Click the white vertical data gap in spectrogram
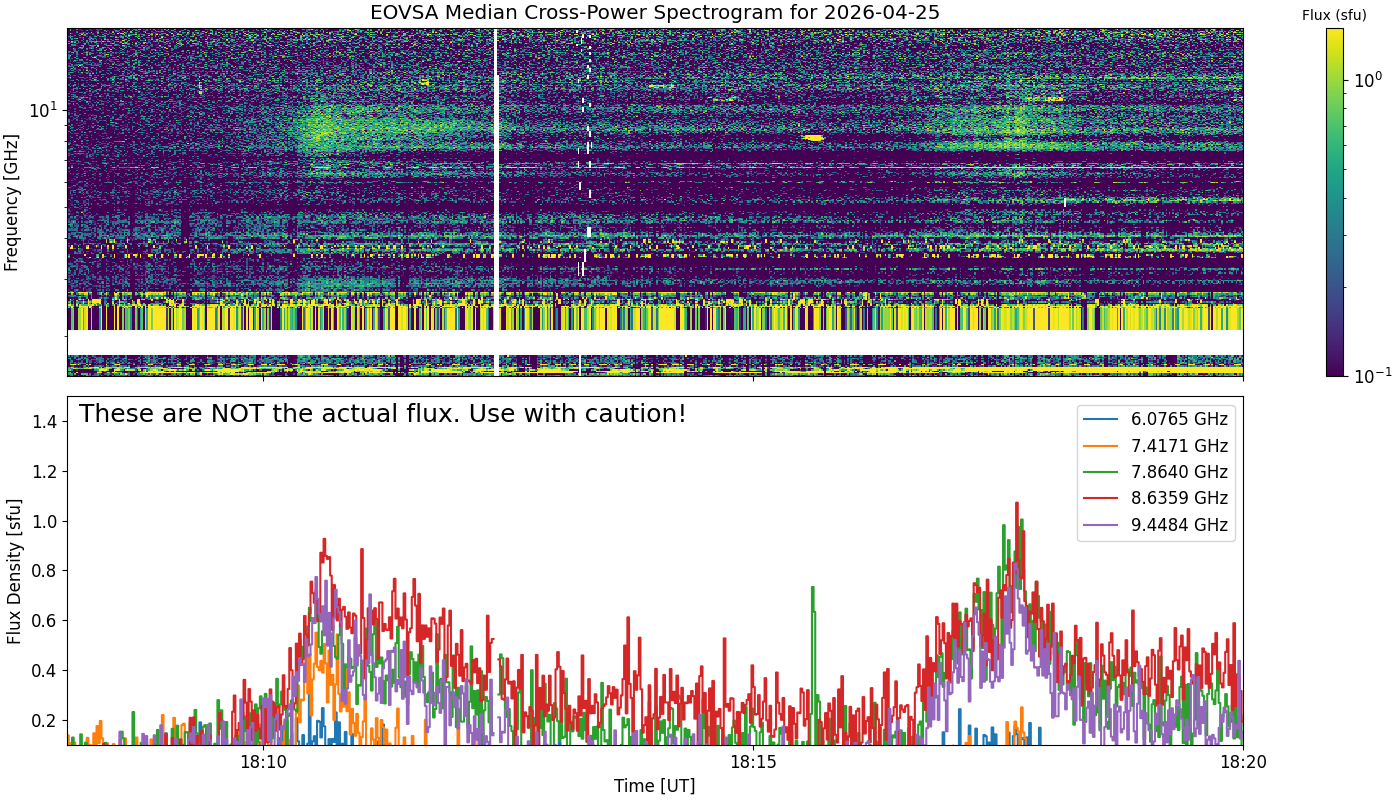The height and width of the screenshot is (800, 1400). tap(496, 202)
